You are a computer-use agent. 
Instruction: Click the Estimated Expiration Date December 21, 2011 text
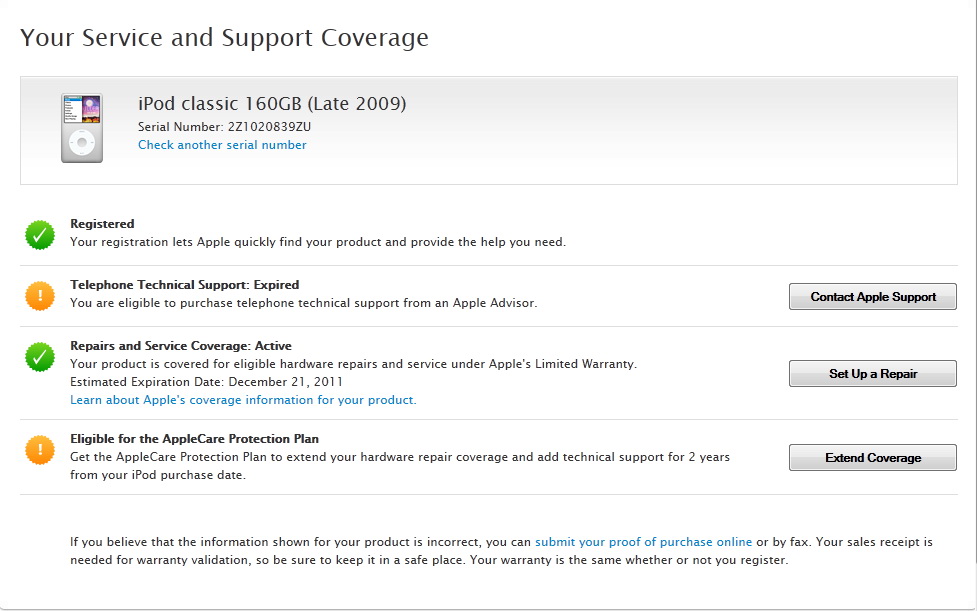pyautogui.click(x=209, y=382)
